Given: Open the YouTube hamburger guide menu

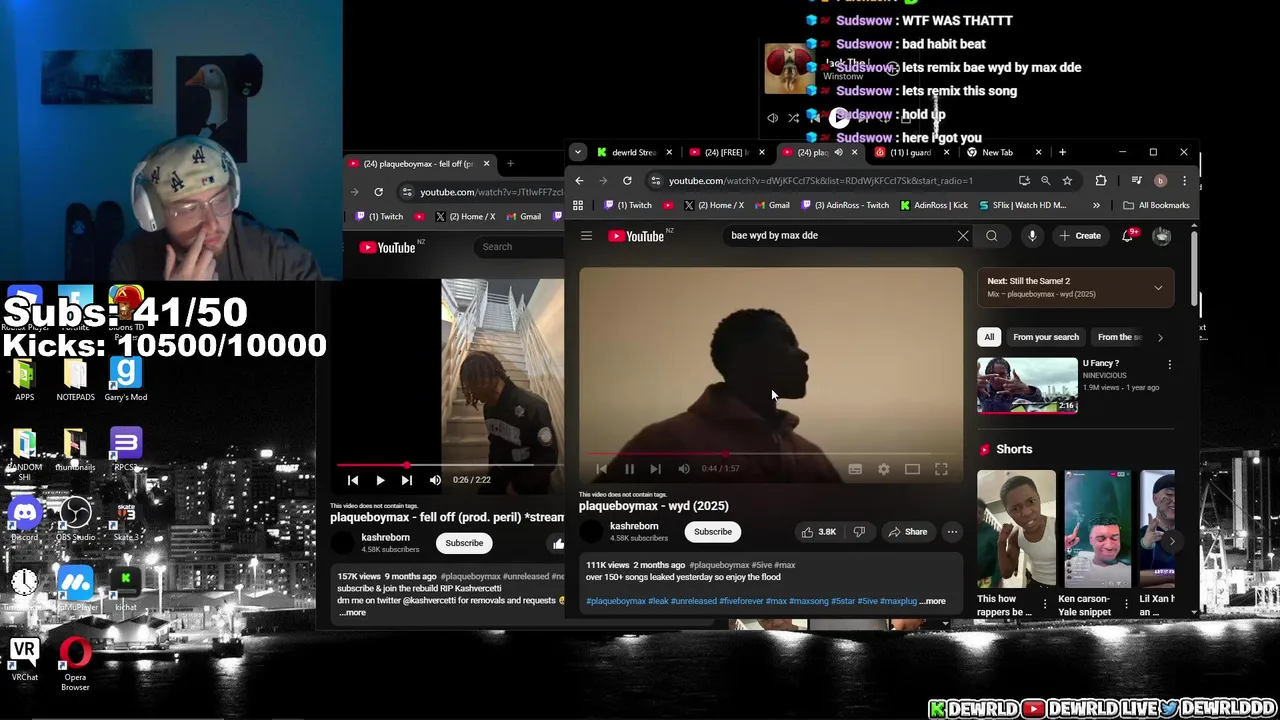Looking at the screenshot, I should coord(587,236).
